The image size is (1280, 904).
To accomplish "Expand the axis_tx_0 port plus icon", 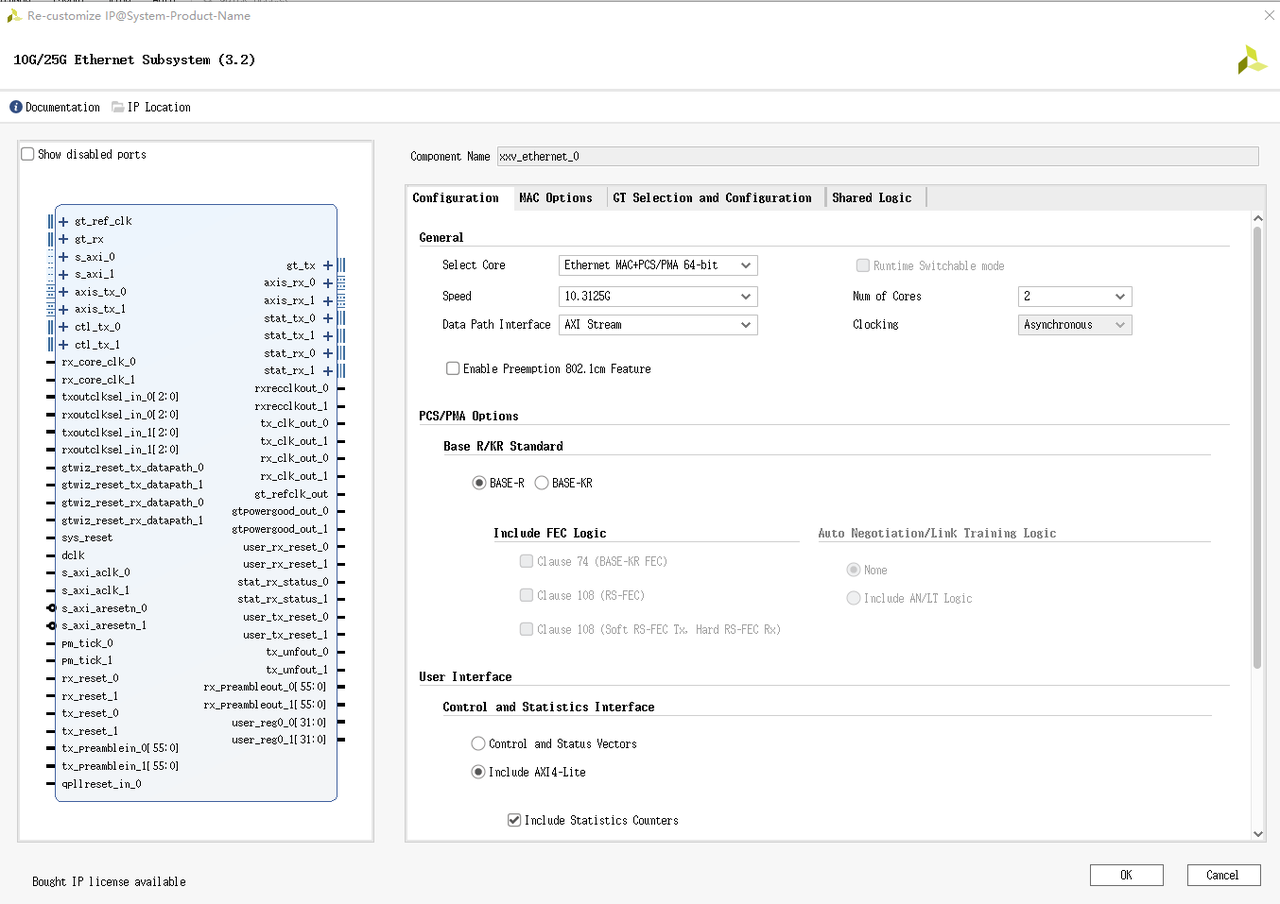I will point(64,292).
